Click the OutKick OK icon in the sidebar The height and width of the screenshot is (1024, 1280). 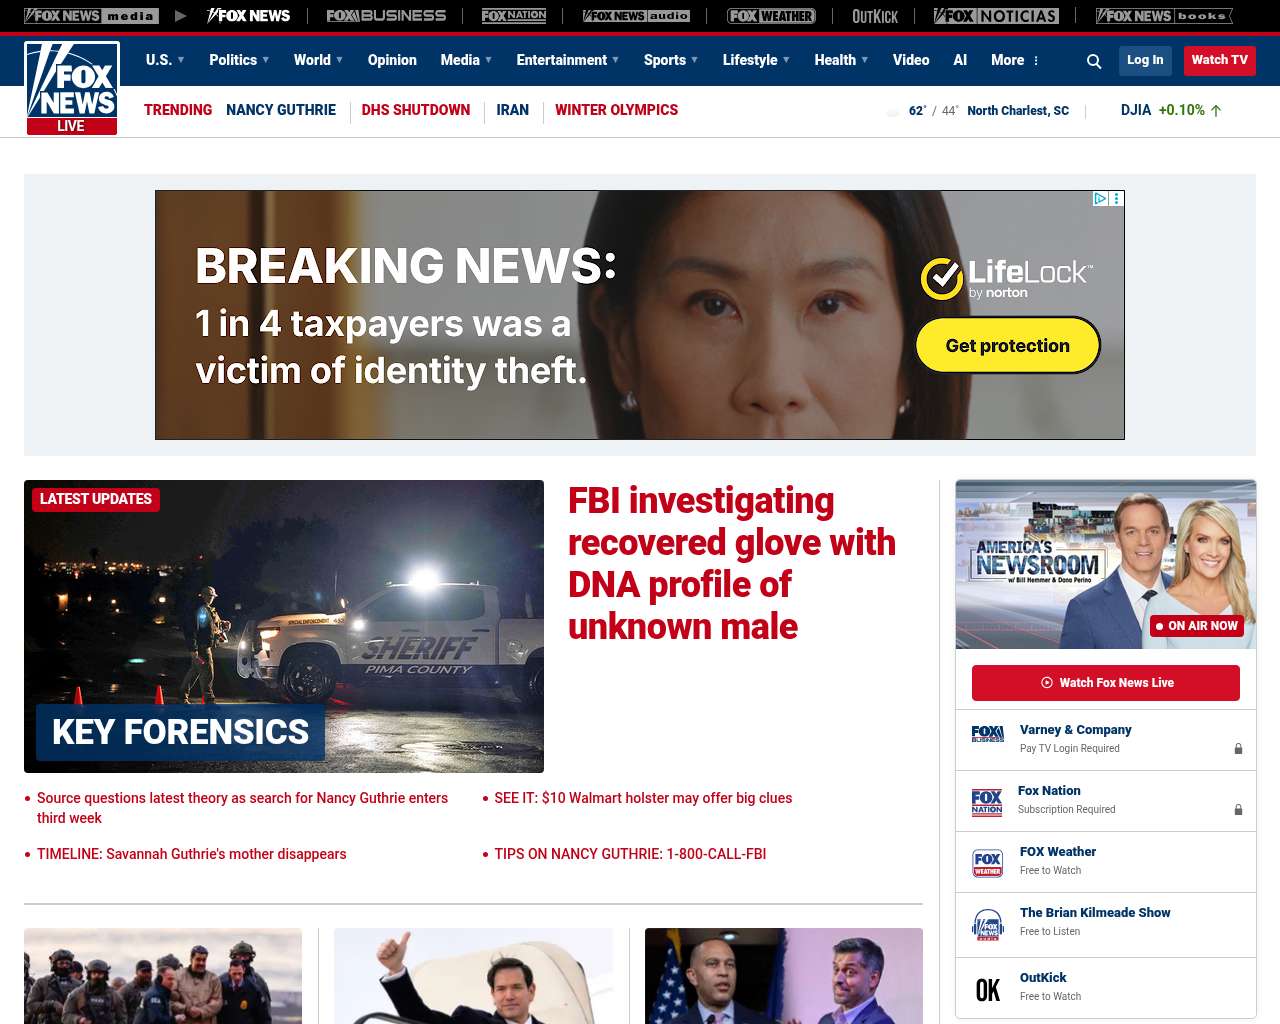coord(988,990)
